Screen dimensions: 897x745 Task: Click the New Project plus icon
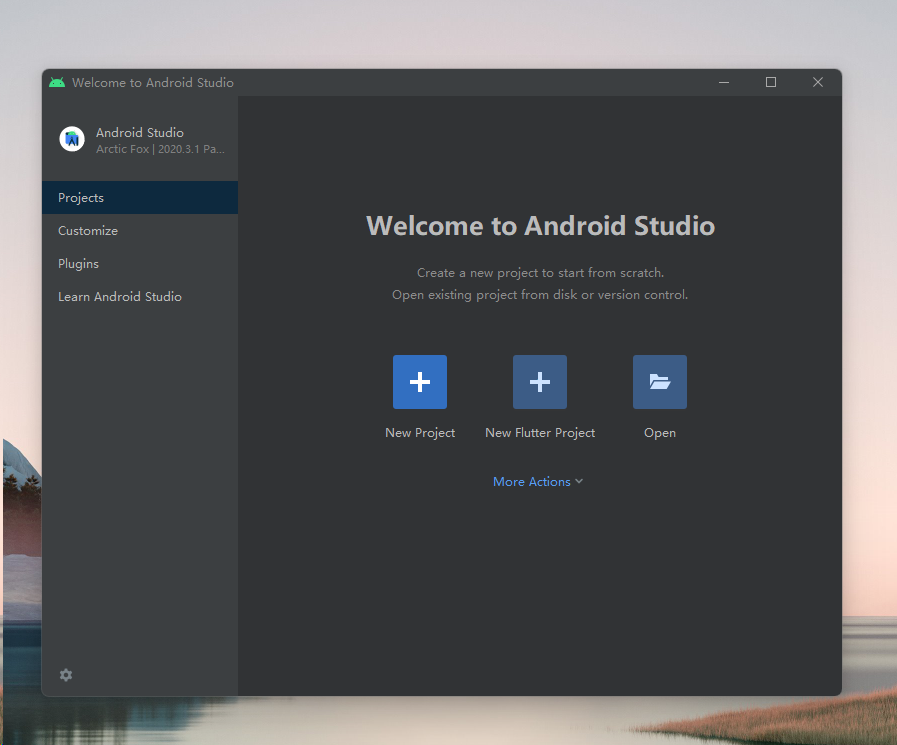coord(419,382)
